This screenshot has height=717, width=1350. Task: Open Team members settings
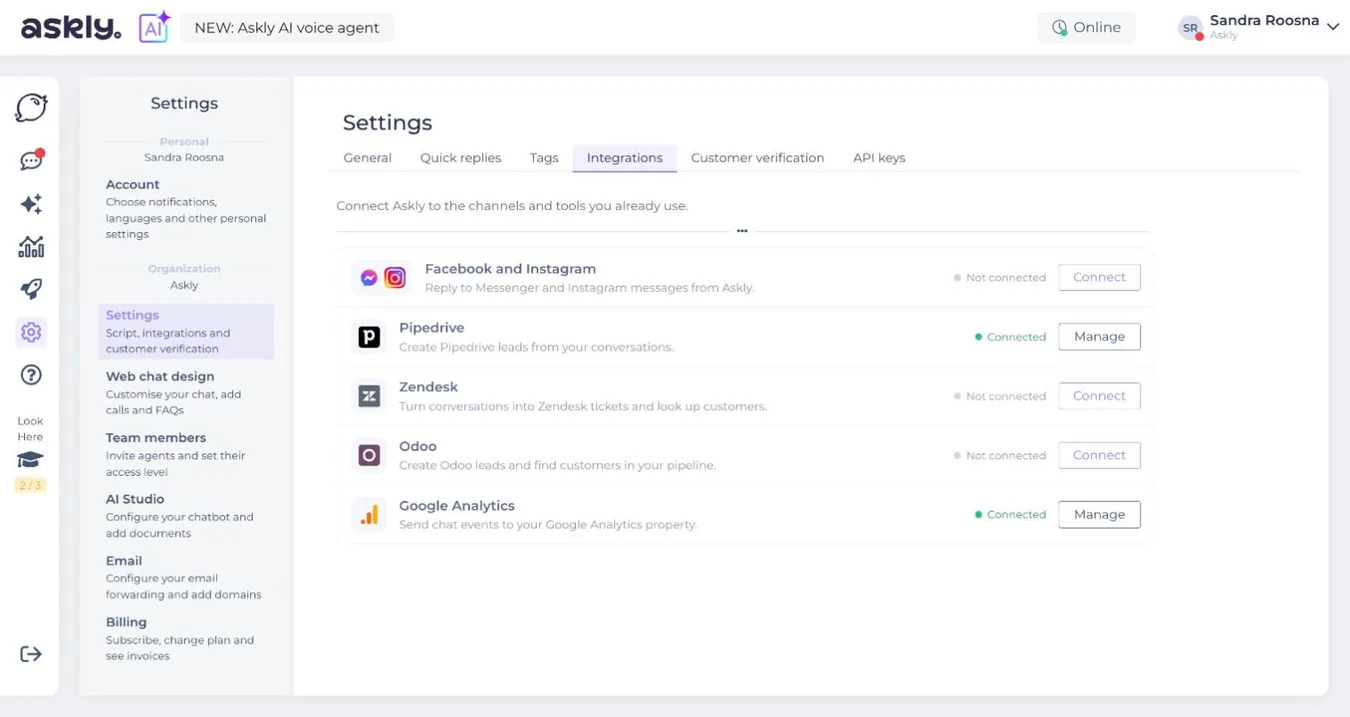186,454
